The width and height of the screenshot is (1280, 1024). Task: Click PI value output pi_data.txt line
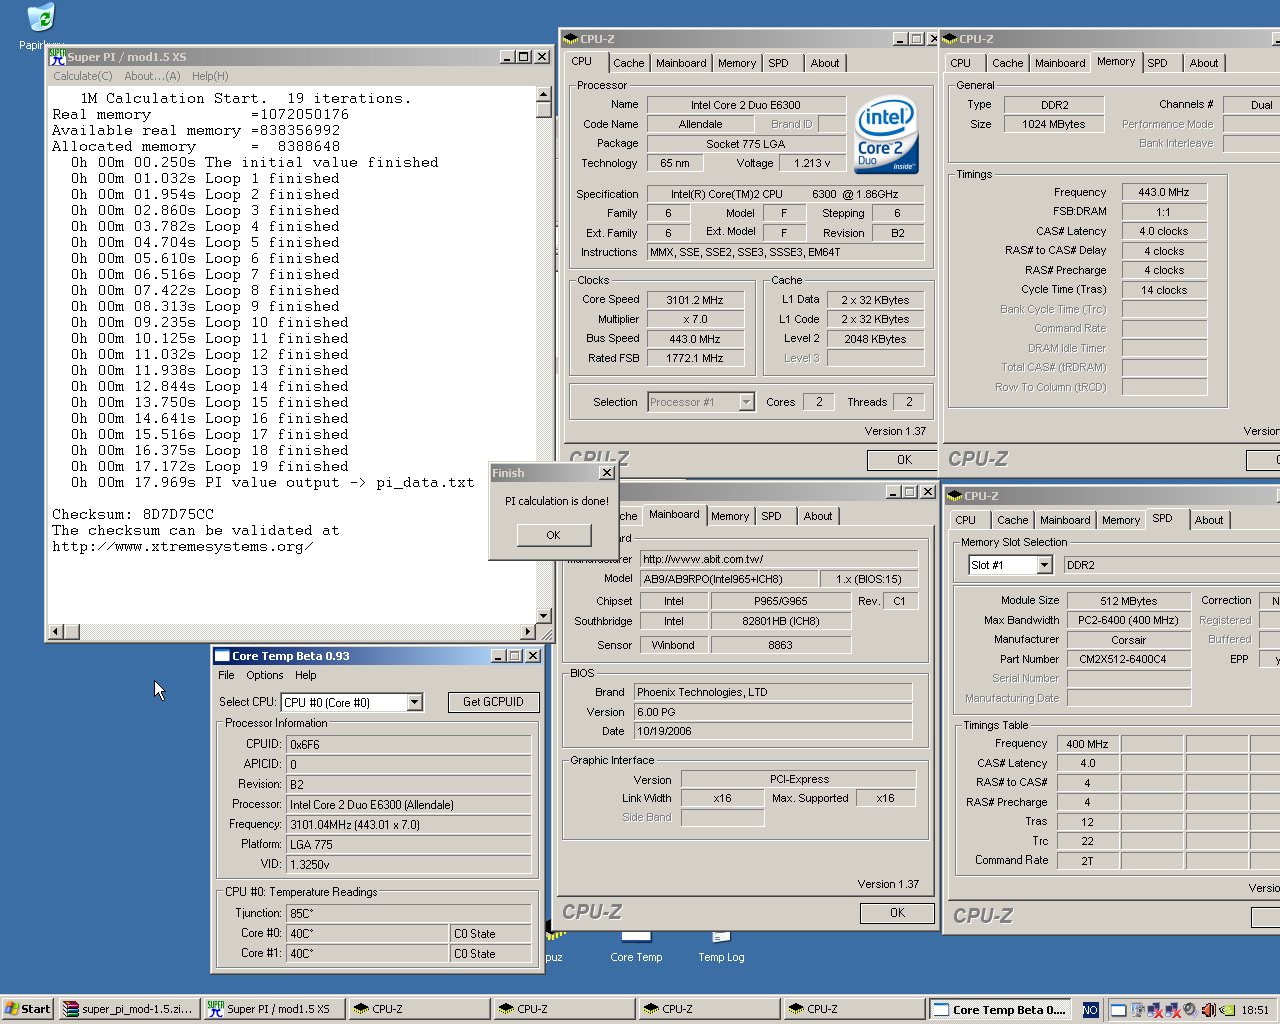[x=273, y=483]
